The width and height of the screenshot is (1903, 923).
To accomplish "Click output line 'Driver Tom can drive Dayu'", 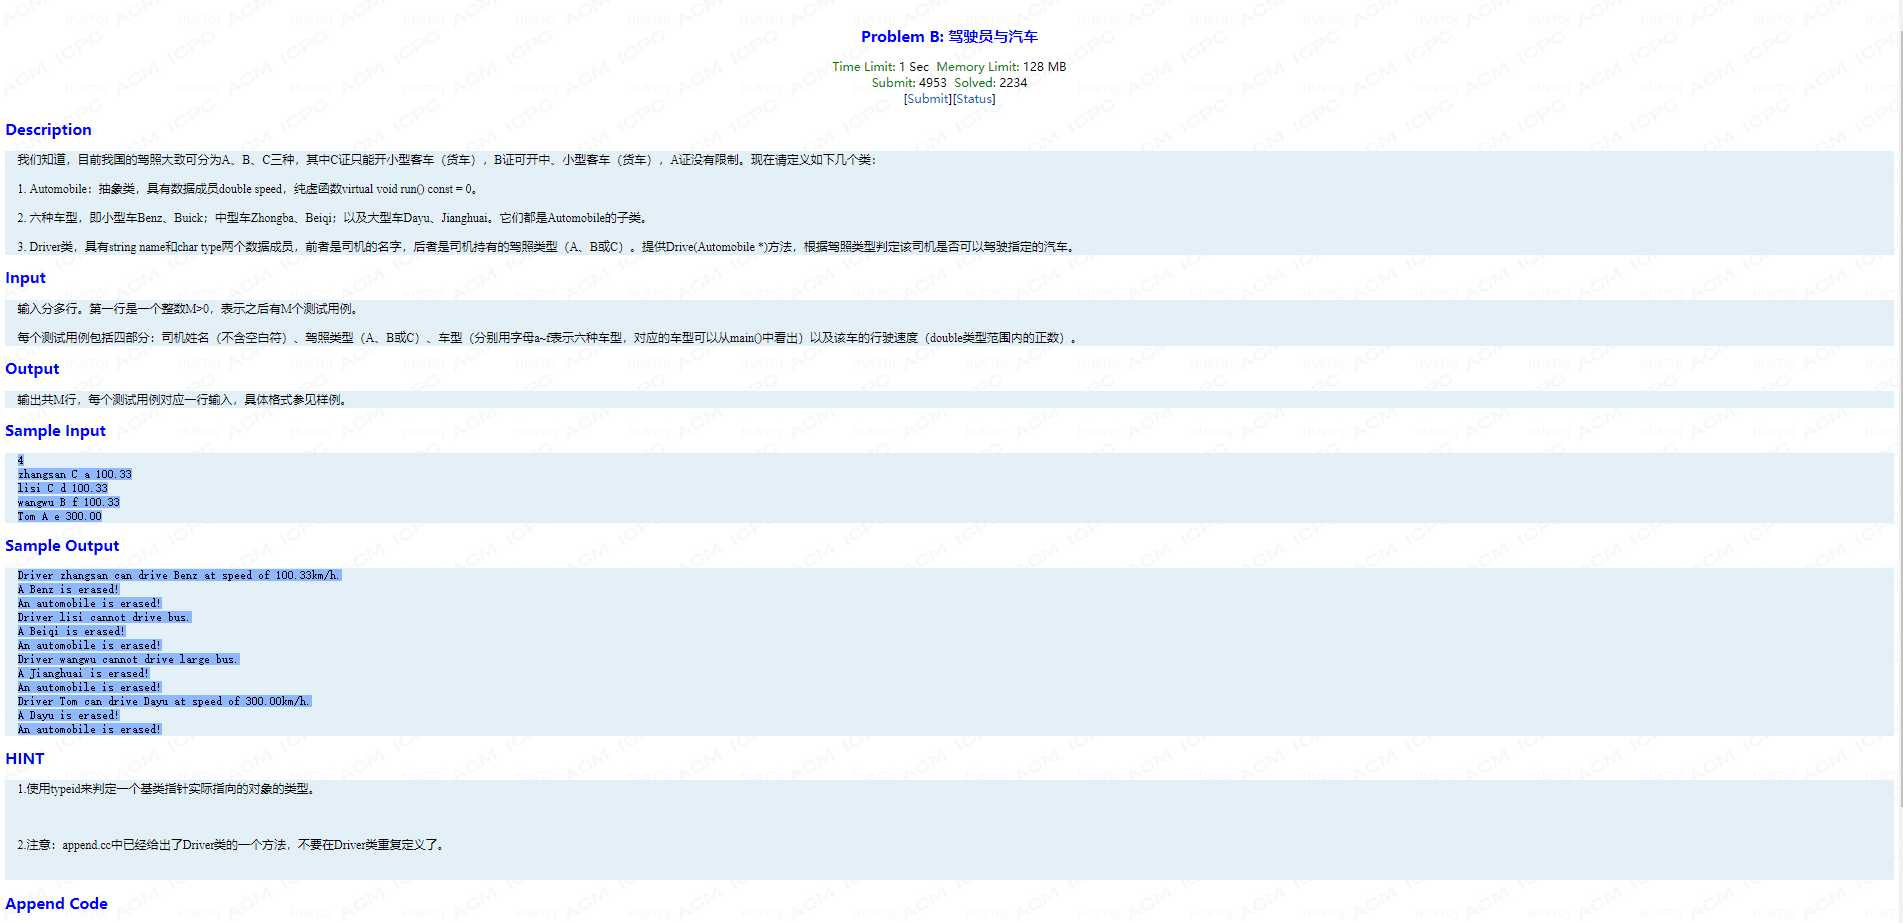I will (x=164, y=702).
